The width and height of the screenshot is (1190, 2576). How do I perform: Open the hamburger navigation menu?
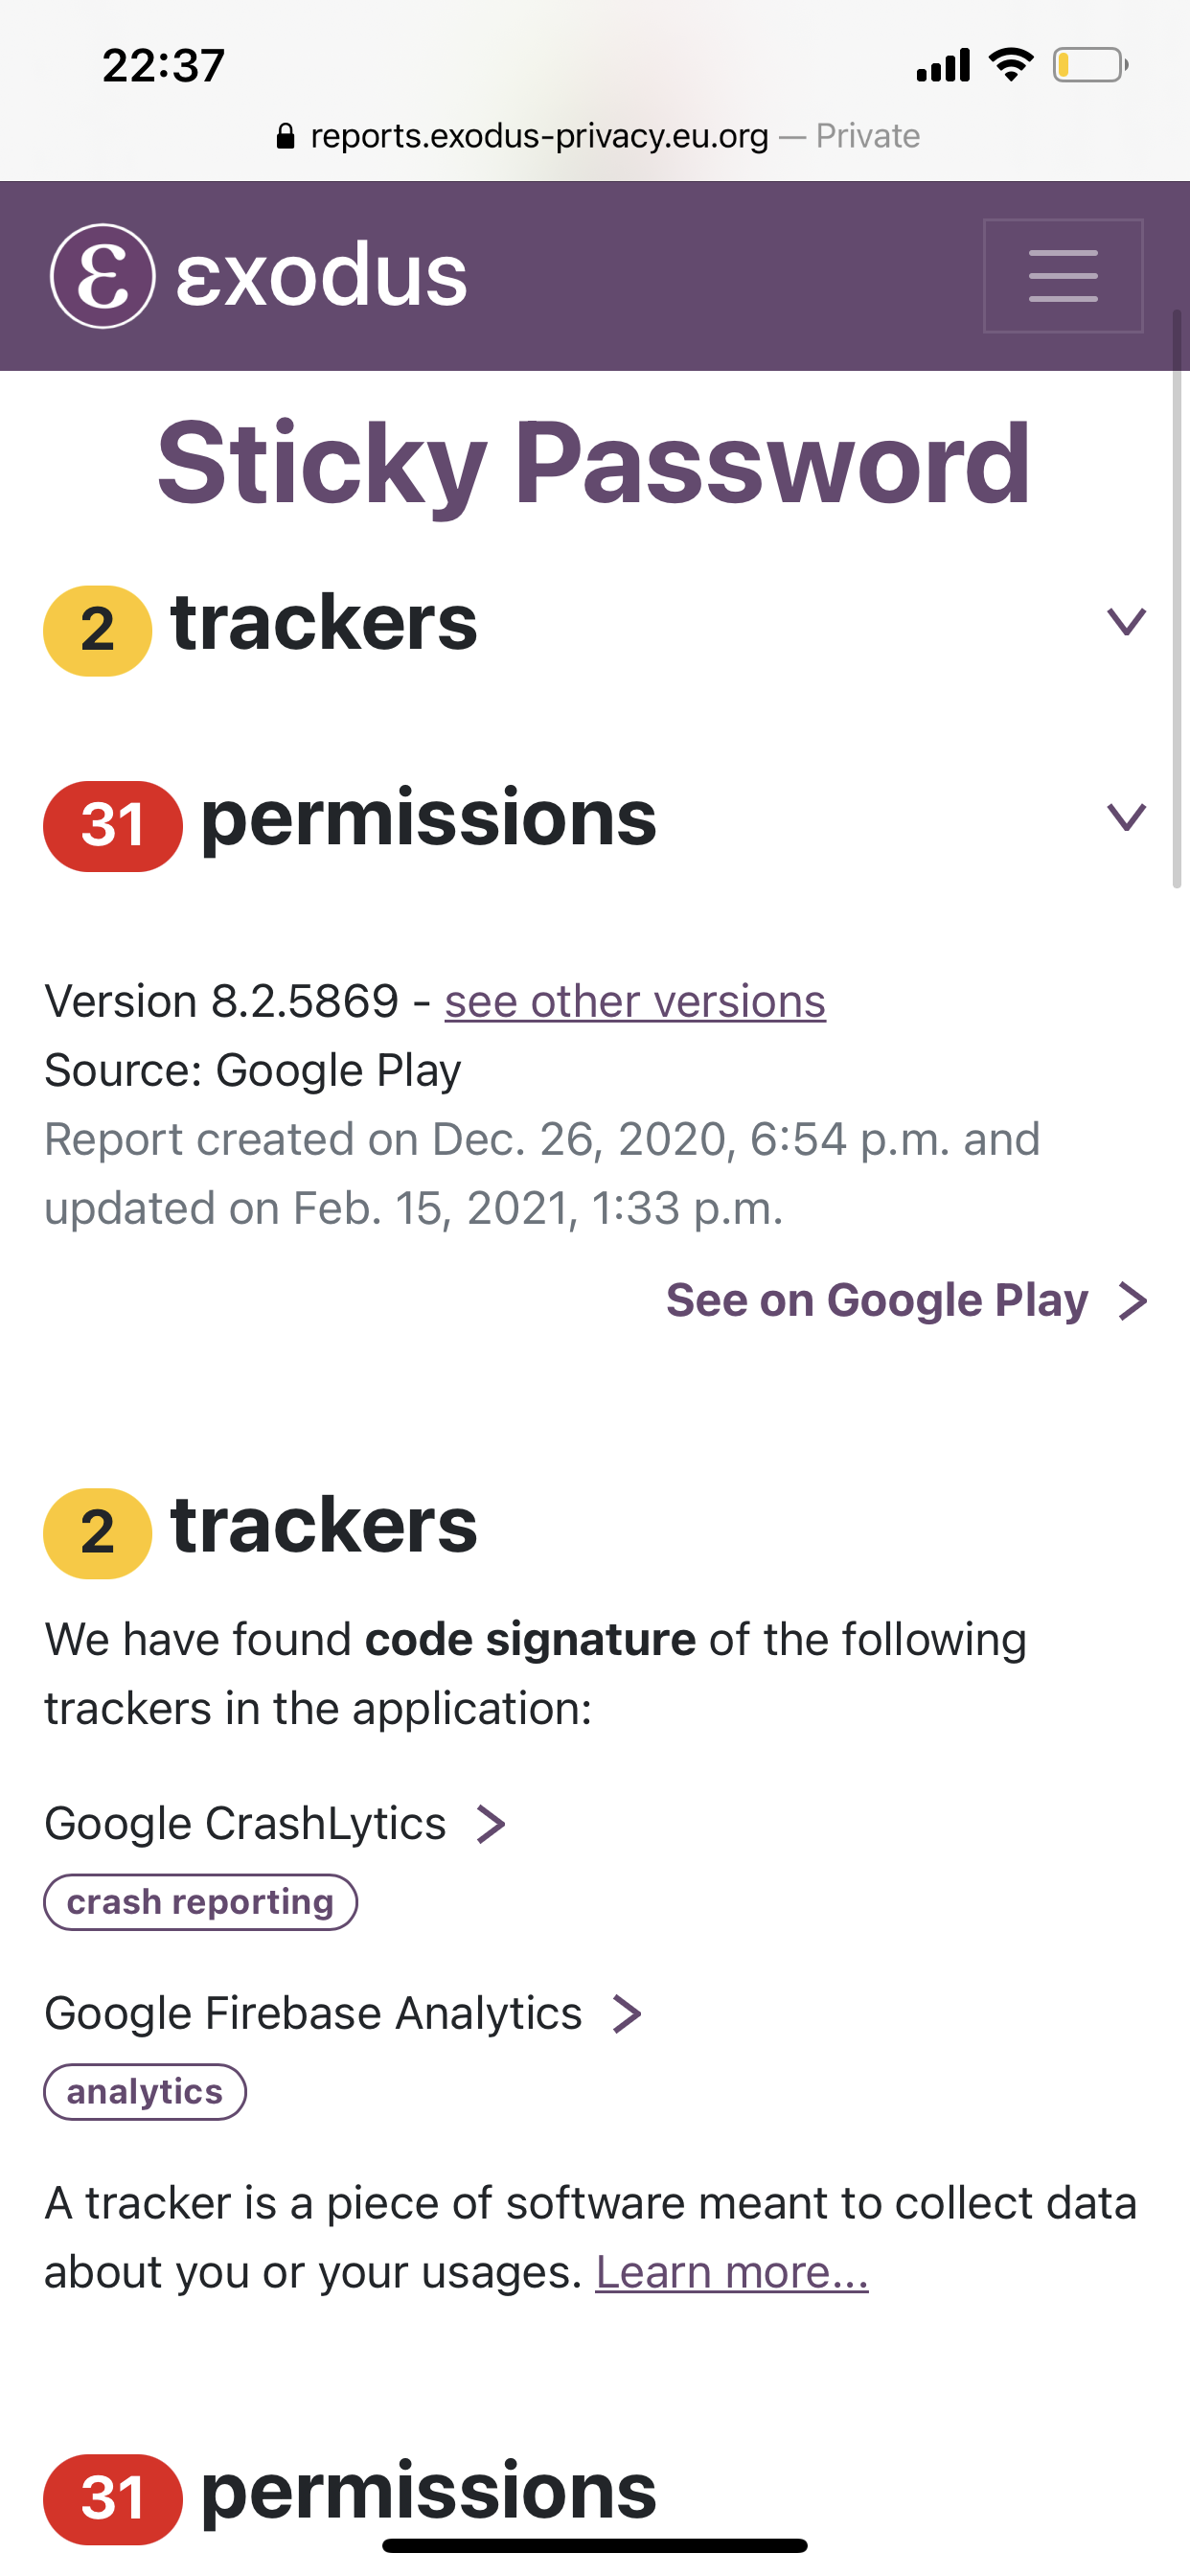1062,276
